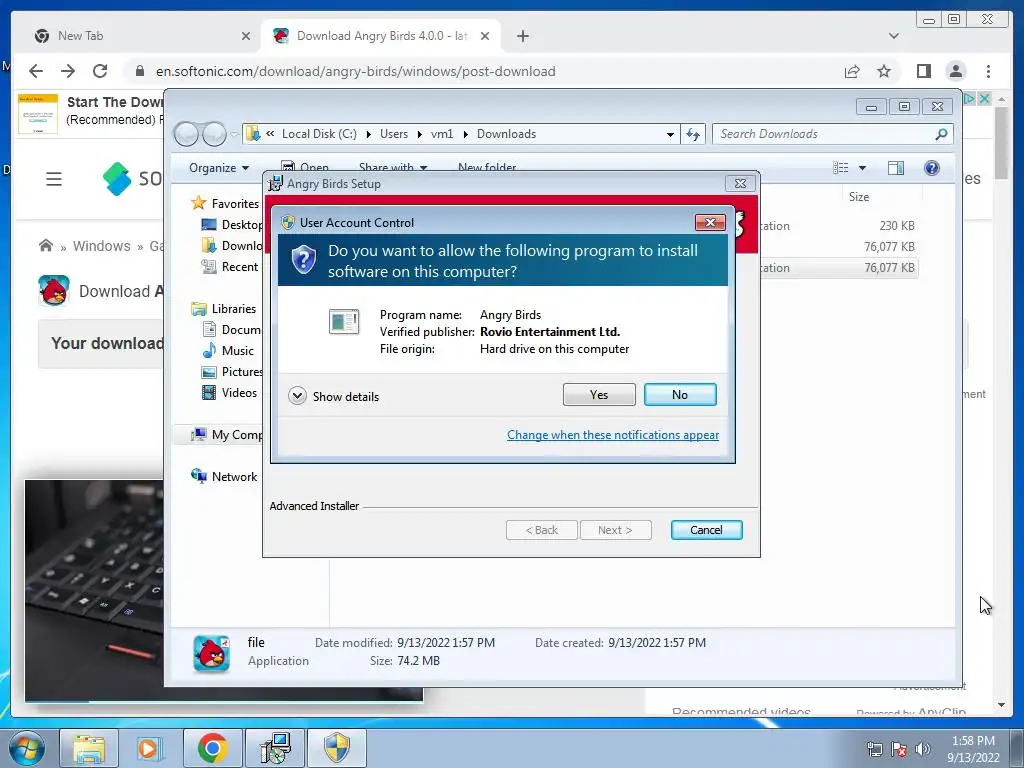Click the Explorer change view icon

coord(841,168)
